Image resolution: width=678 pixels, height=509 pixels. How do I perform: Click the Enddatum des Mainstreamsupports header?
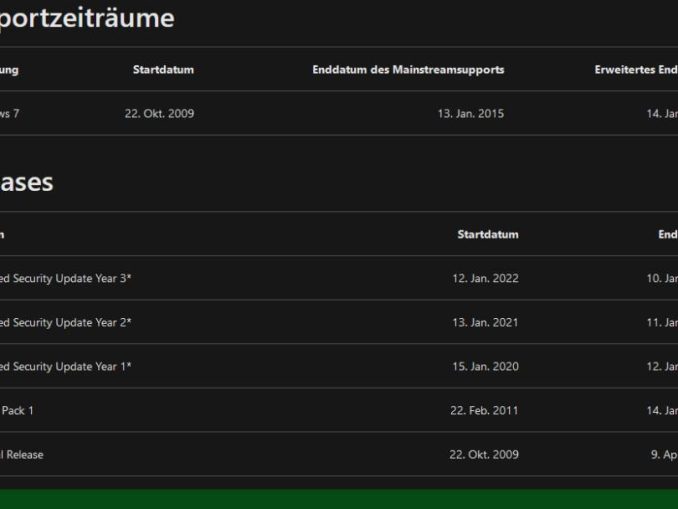tap(408, 70)
